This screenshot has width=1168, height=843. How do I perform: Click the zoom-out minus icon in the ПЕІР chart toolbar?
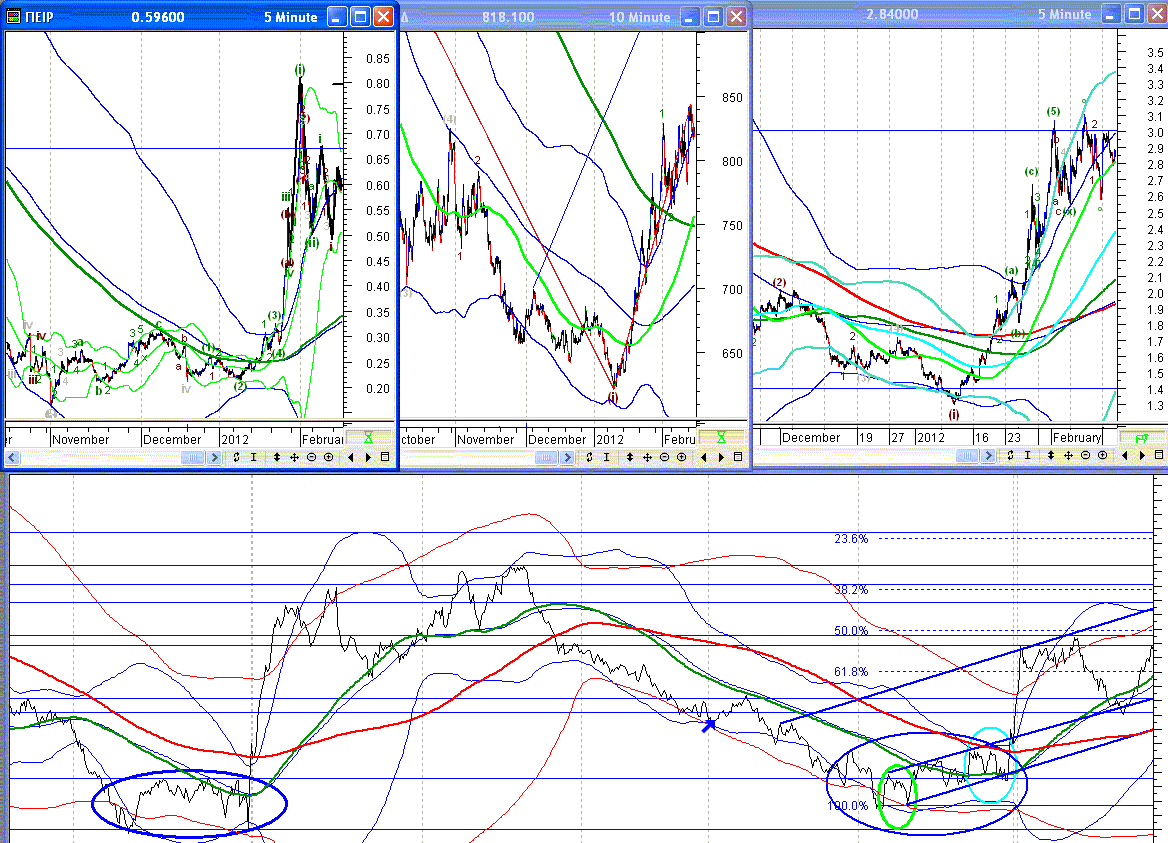click(x=311, y=457)
